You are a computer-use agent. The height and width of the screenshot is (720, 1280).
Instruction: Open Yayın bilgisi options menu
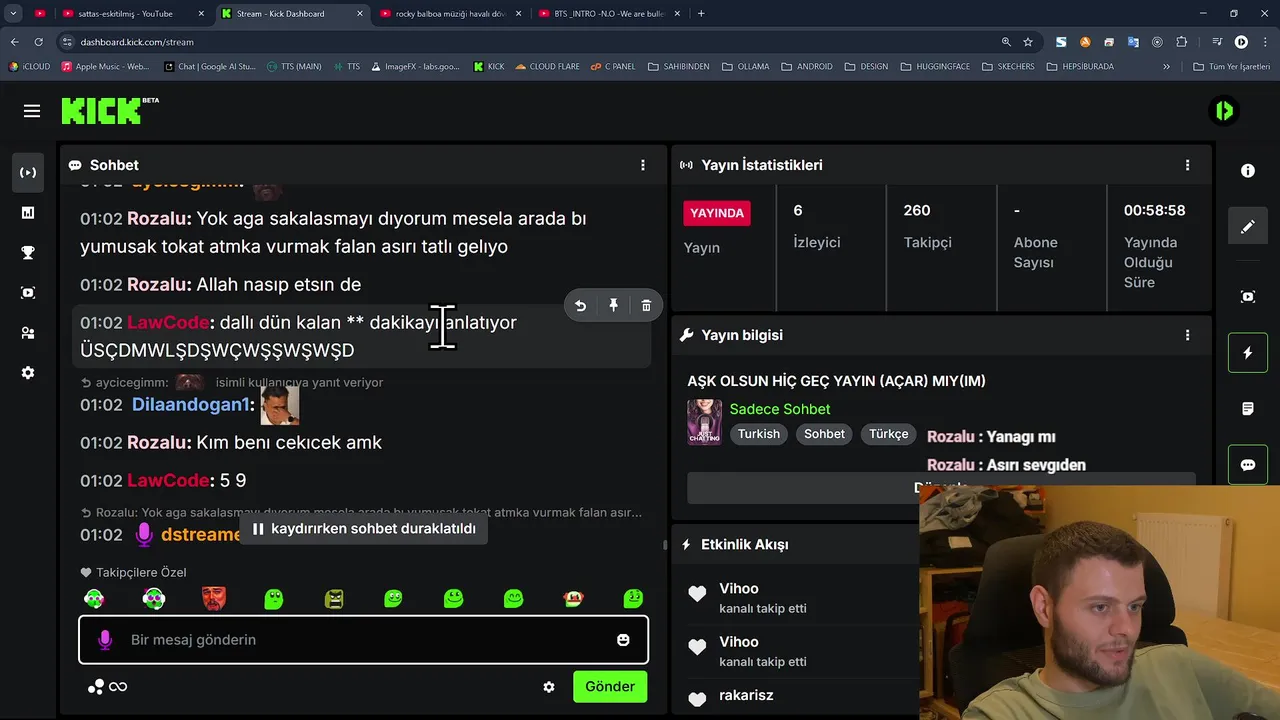1188,335
